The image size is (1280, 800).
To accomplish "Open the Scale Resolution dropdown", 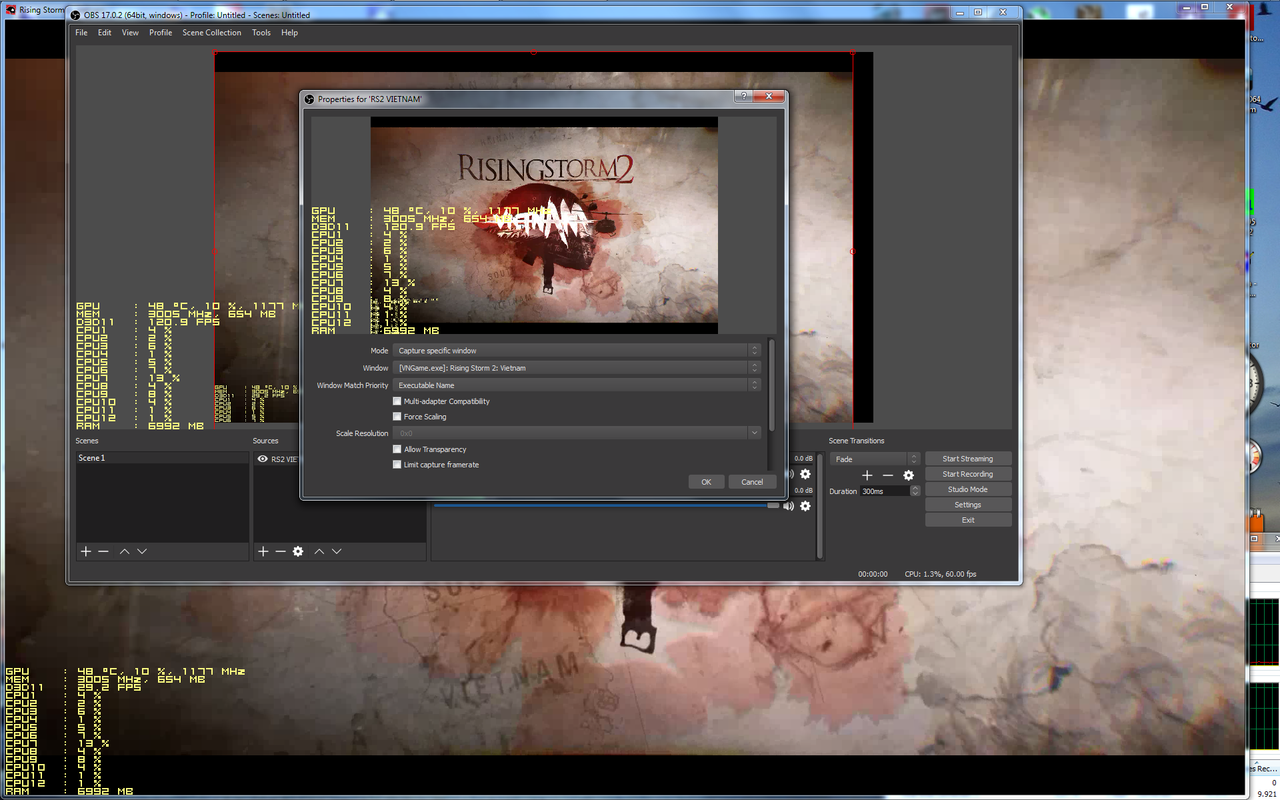I will [x=577, y=433].
